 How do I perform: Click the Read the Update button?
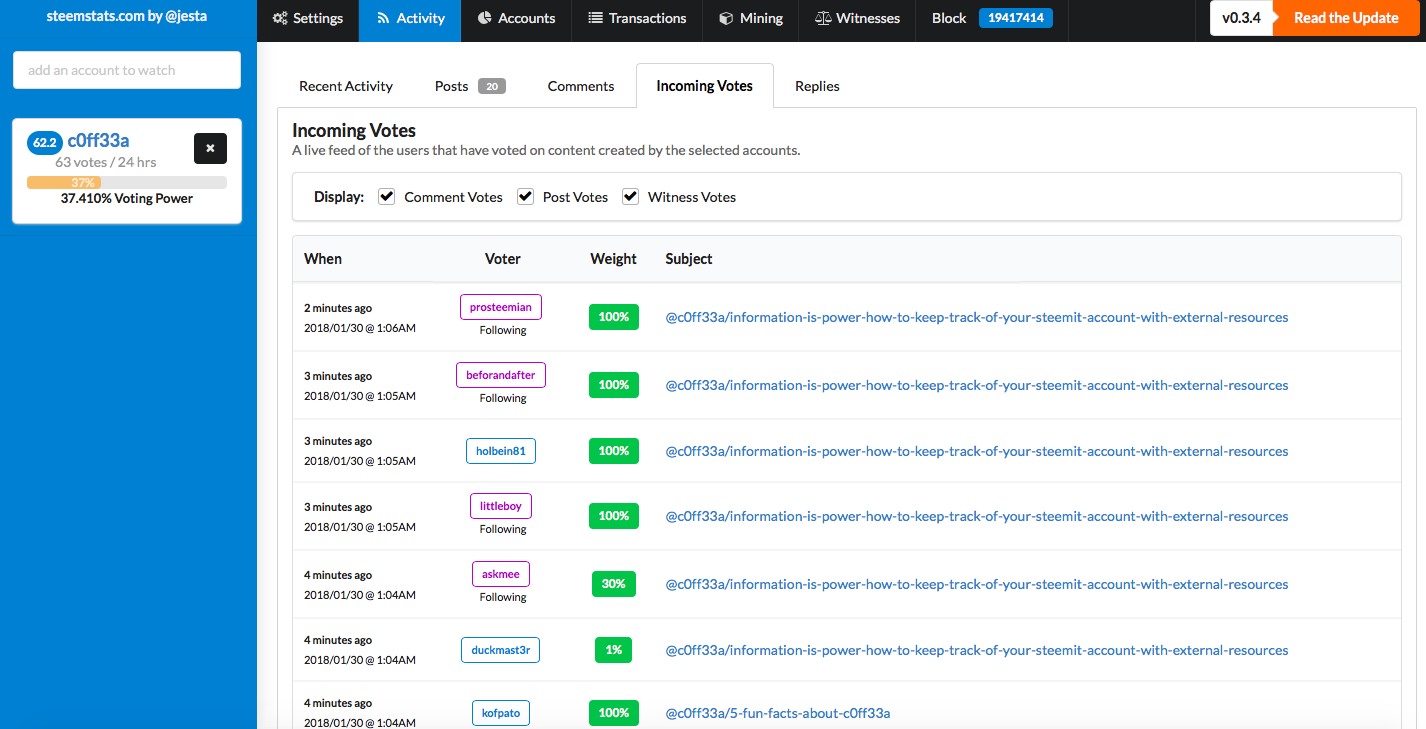coord(1346,18)
